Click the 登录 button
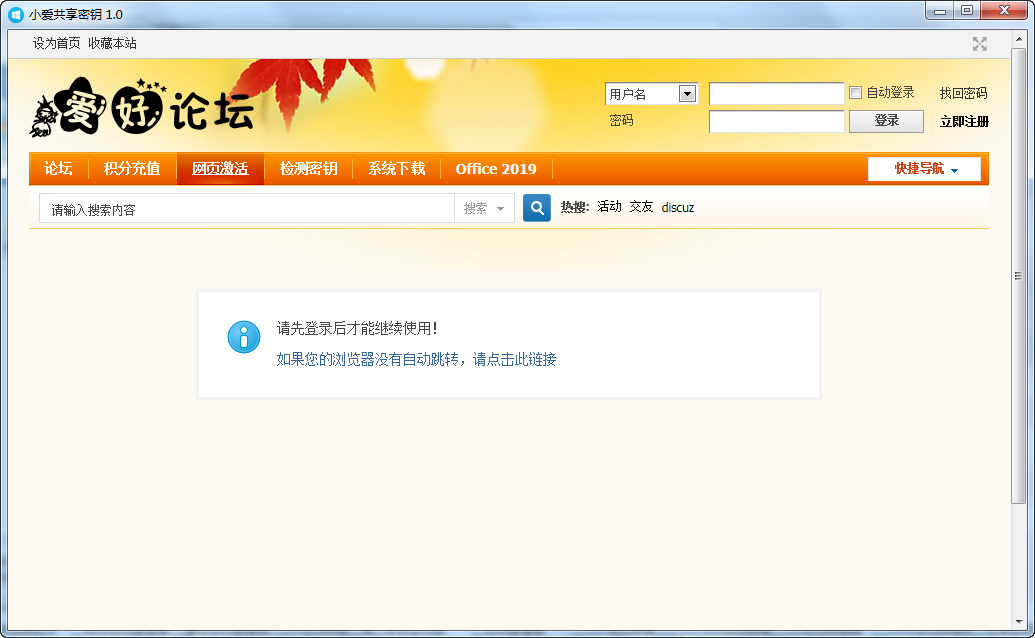 coord(886,121)
